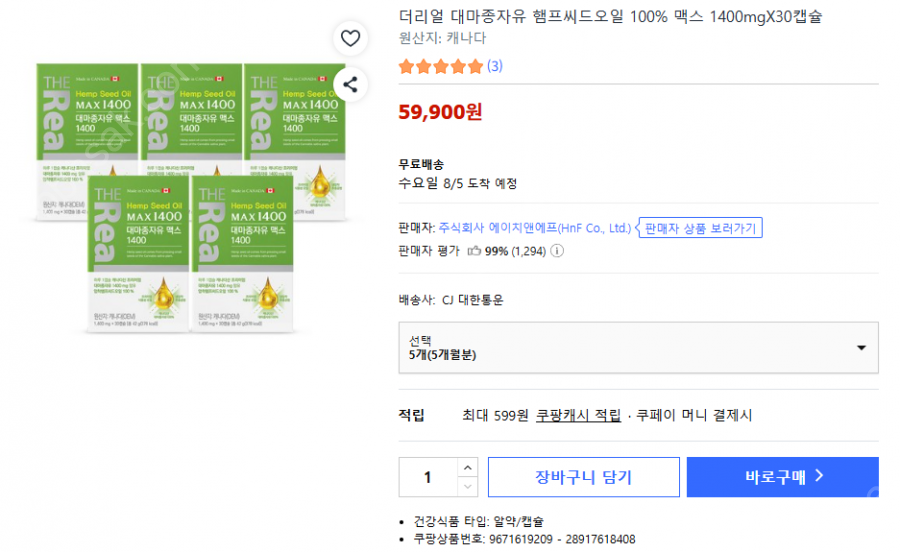Image resolution: width=900 pixels, height=552 pixels.
Task: Open share options via share icon
Action: pos(350,85)
